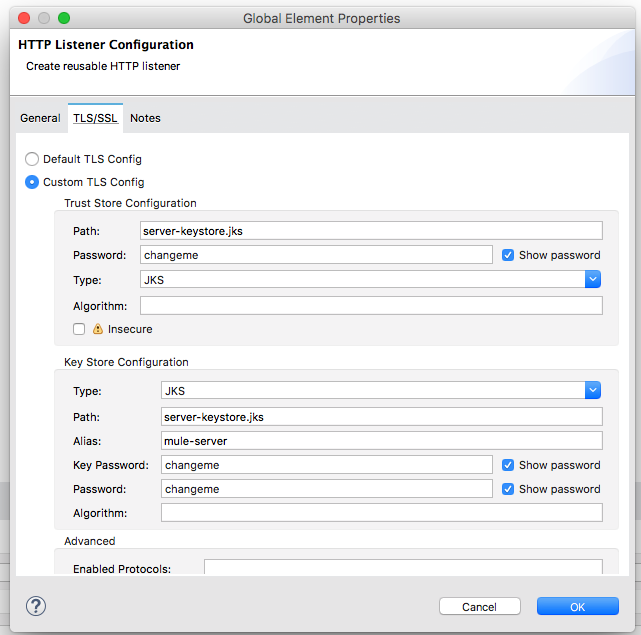Click the Trust Store Path field
Viewport: 641px width, 635px height.
click(x=371, y=230)
